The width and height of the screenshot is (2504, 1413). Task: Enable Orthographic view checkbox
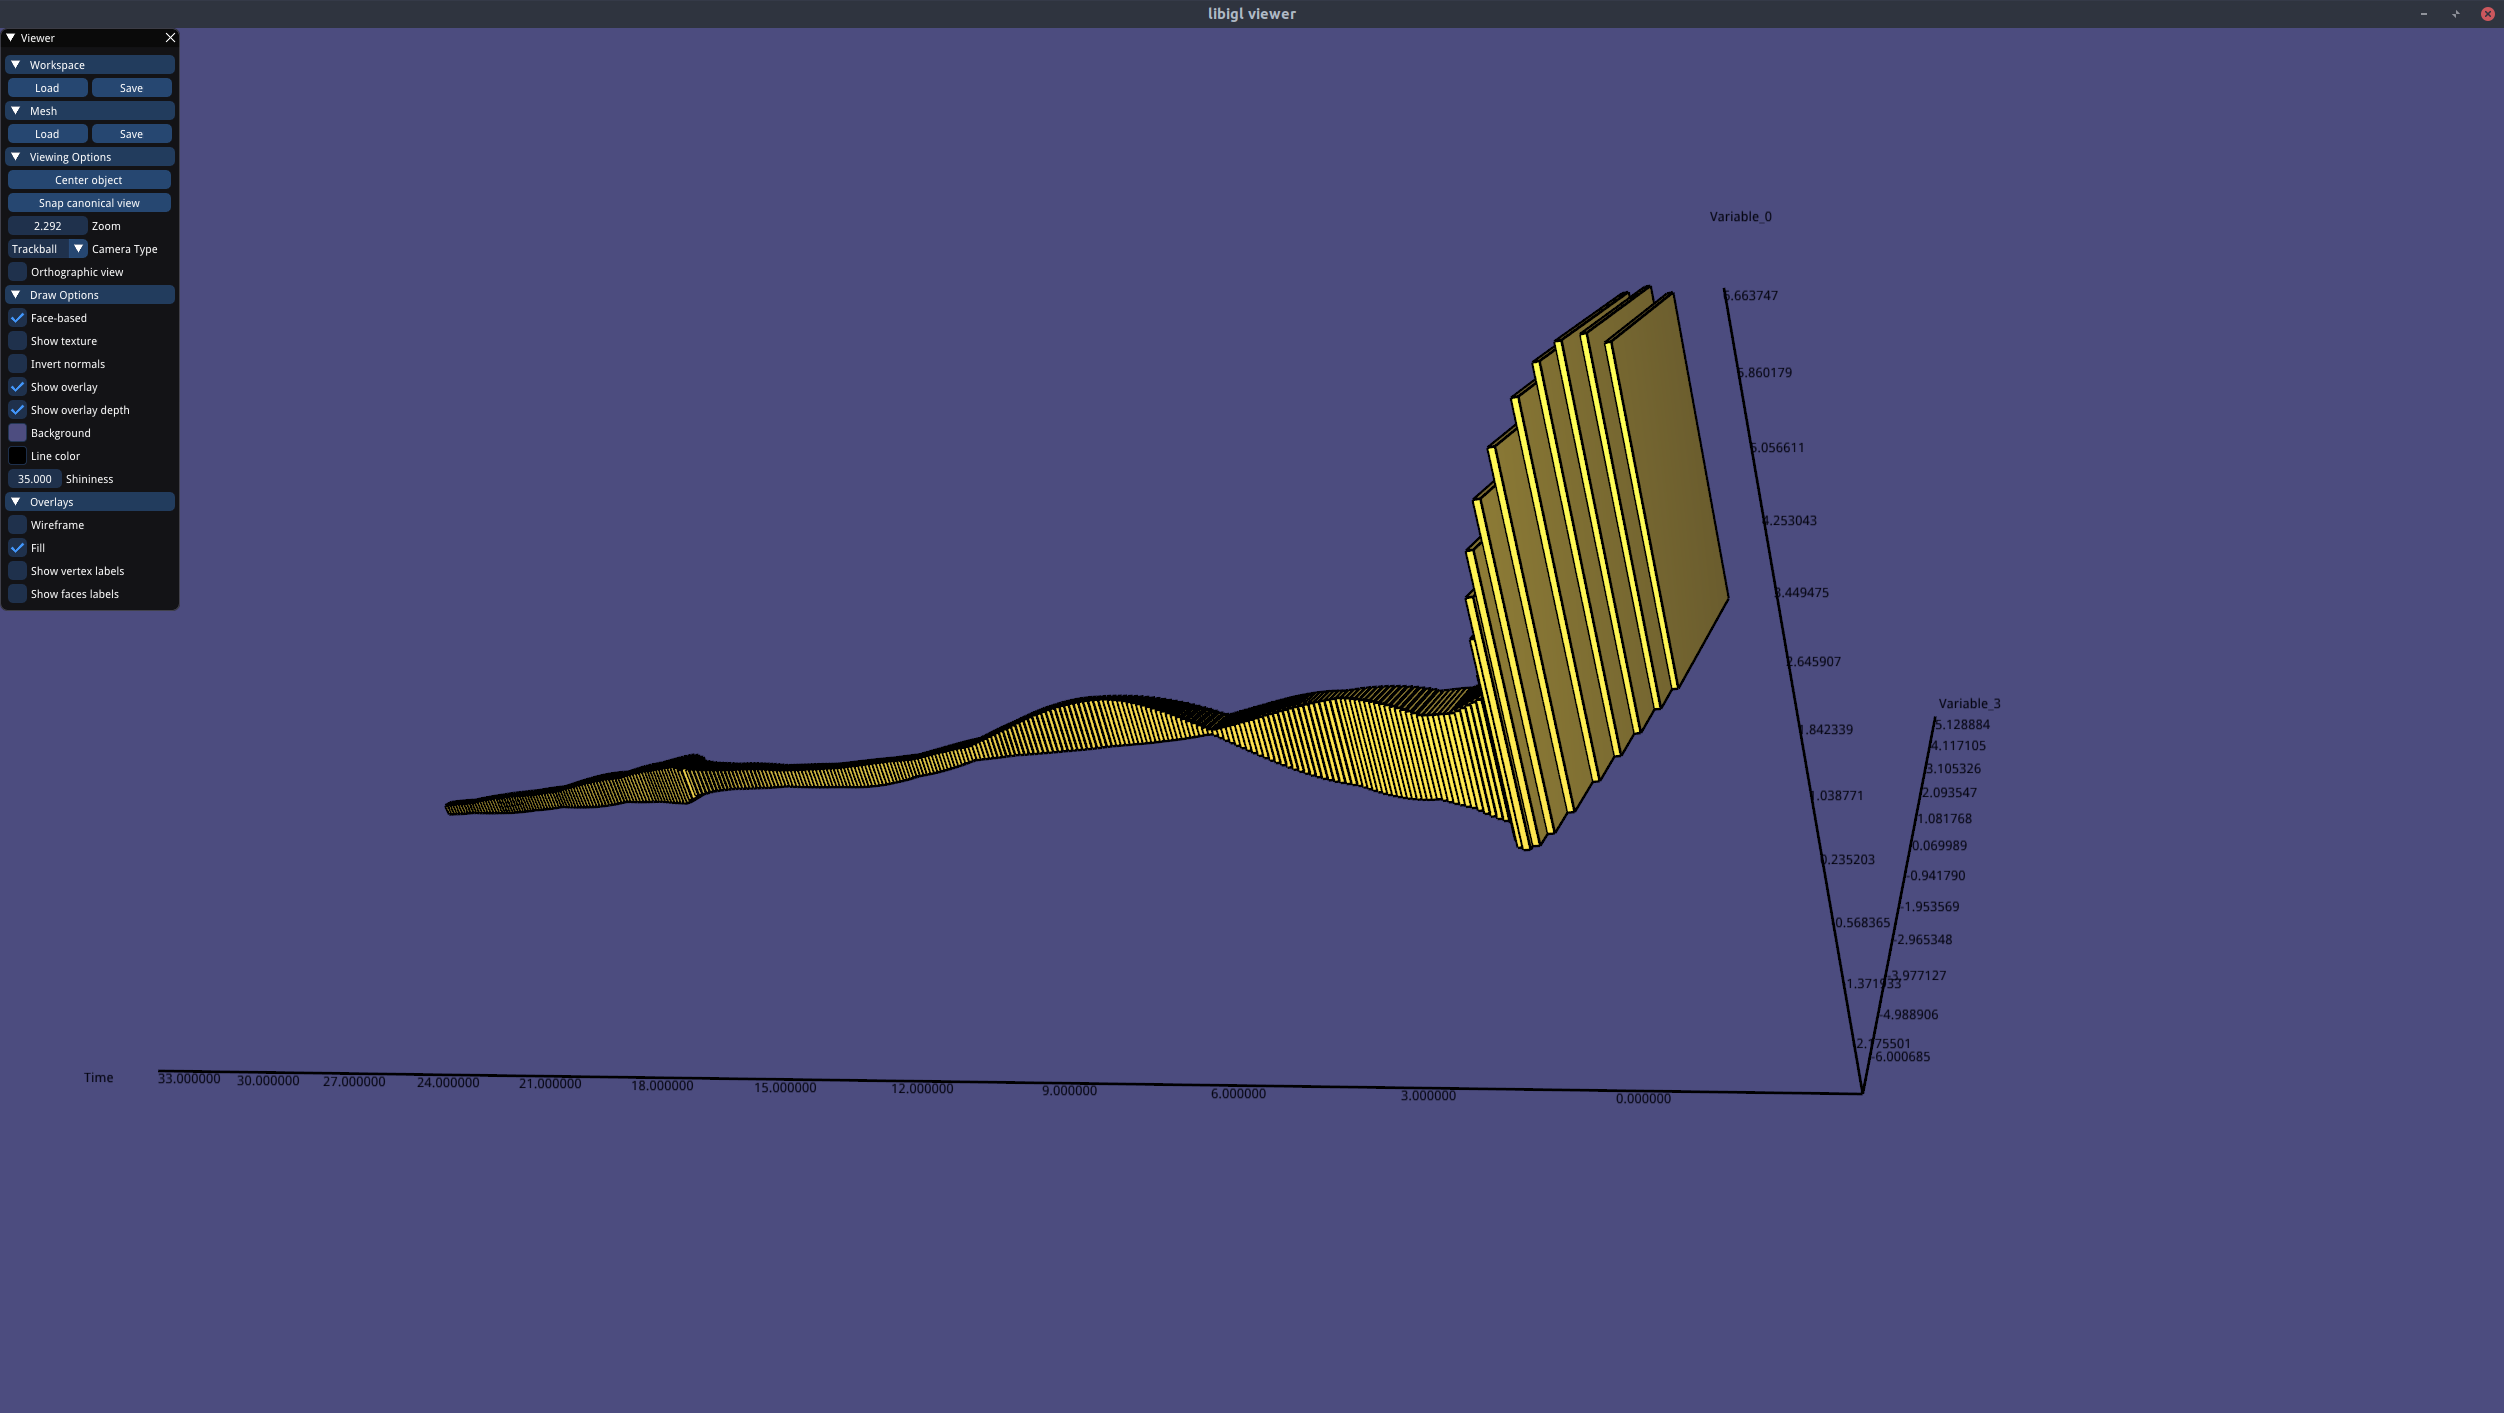18,272
